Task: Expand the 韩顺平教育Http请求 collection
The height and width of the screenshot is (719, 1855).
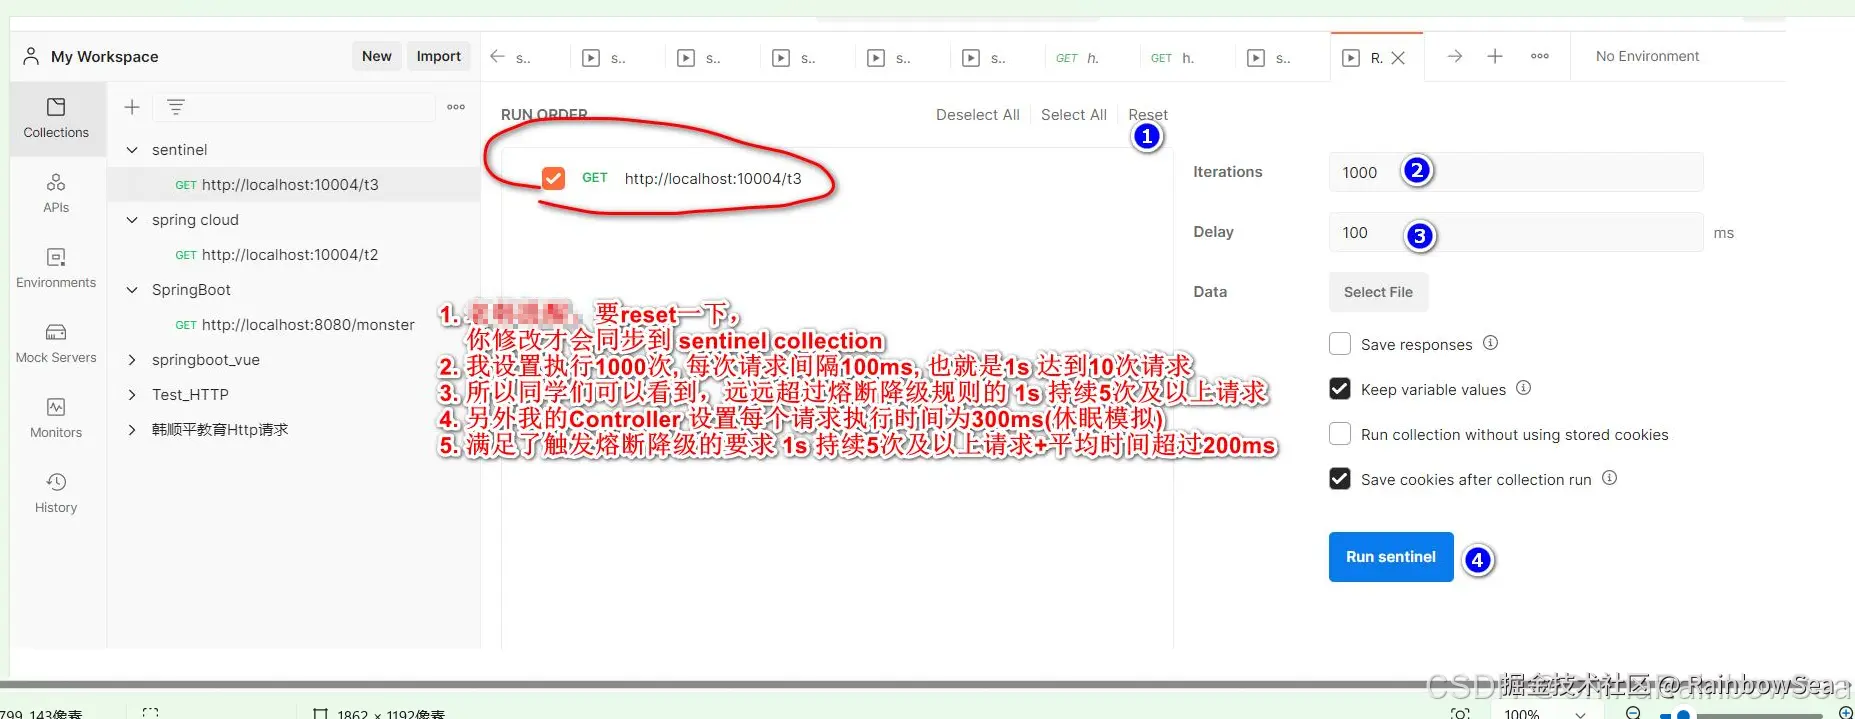Action: point(131,430)
